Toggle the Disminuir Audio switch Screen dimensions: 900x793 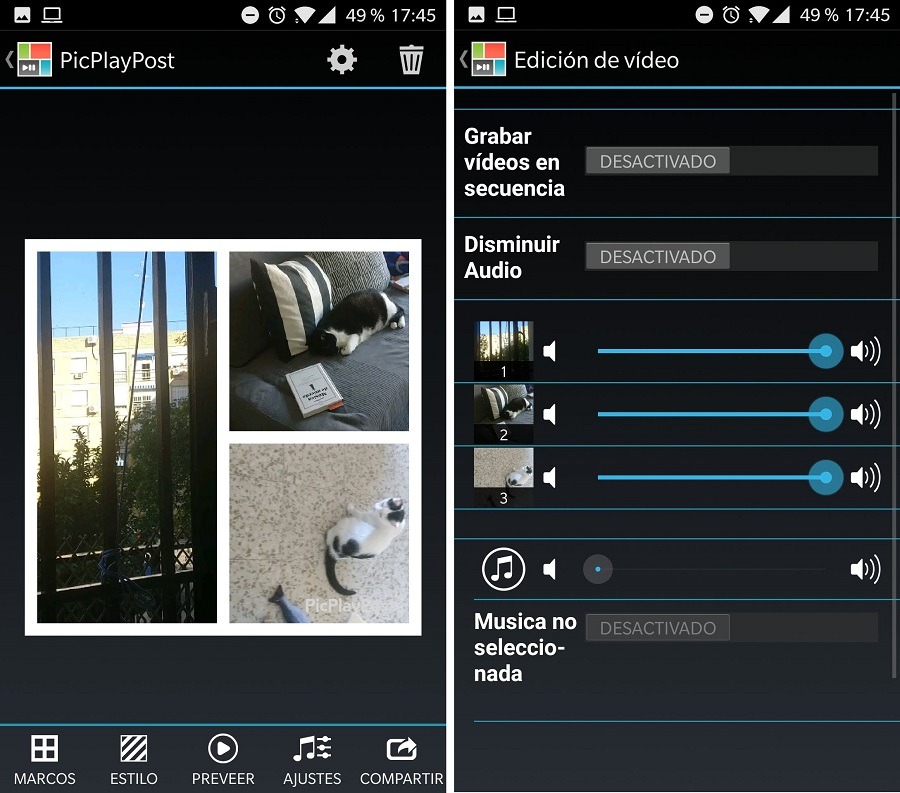[730, 257]
